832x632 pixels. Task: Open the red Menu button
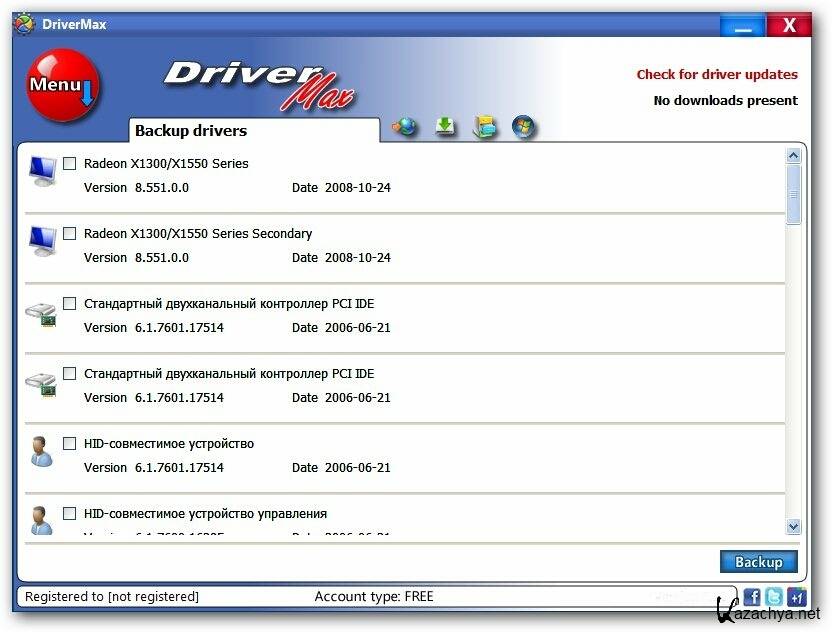pyautogui.click(x=62, y=85)
